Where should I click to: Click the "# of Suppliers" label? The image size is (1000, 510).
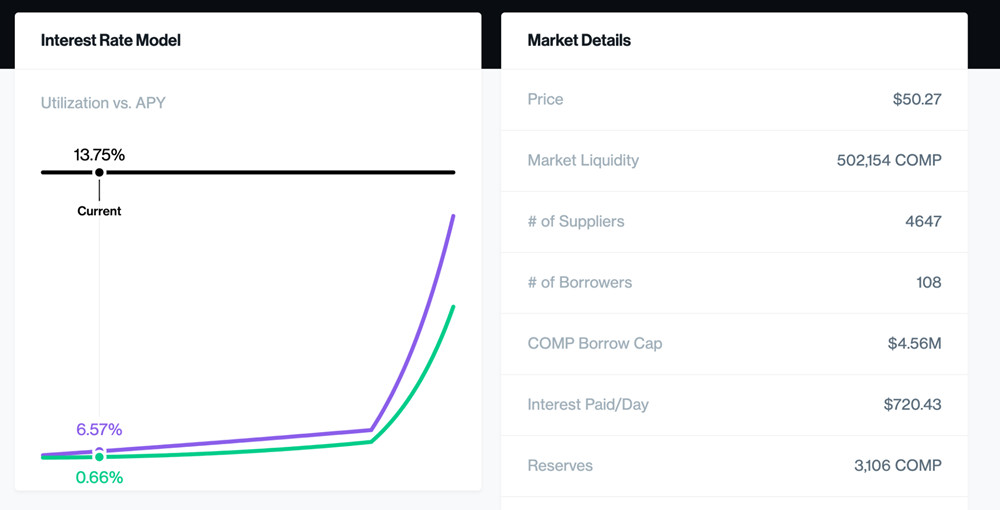coord(576,221)
